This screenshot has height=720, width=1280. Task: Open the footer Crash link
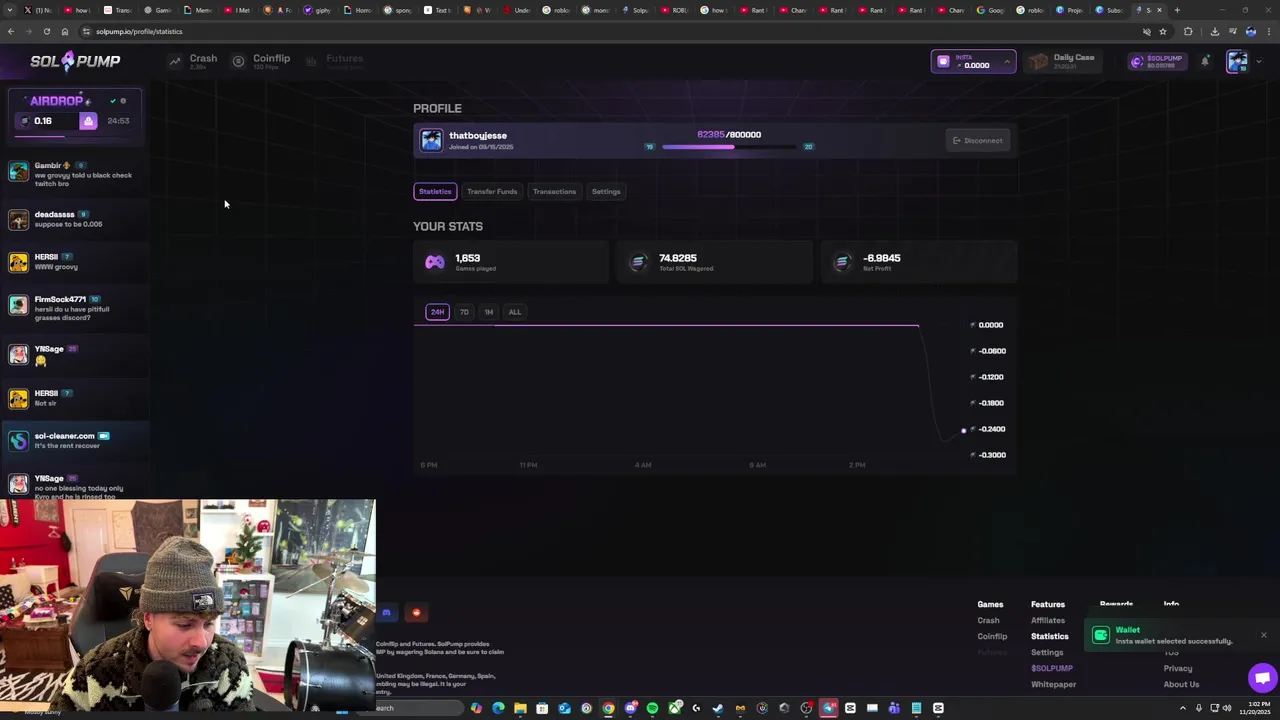click(988, 620)
